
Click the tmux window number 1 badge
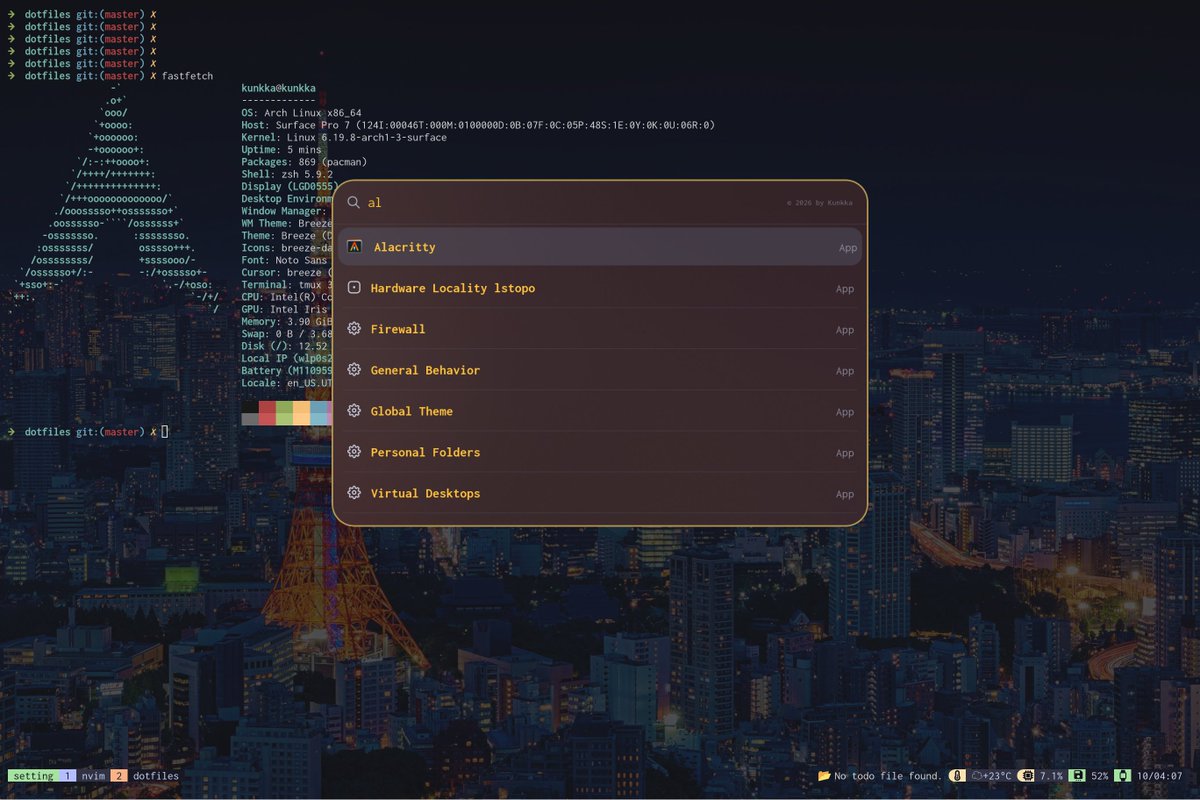[68, 776]
